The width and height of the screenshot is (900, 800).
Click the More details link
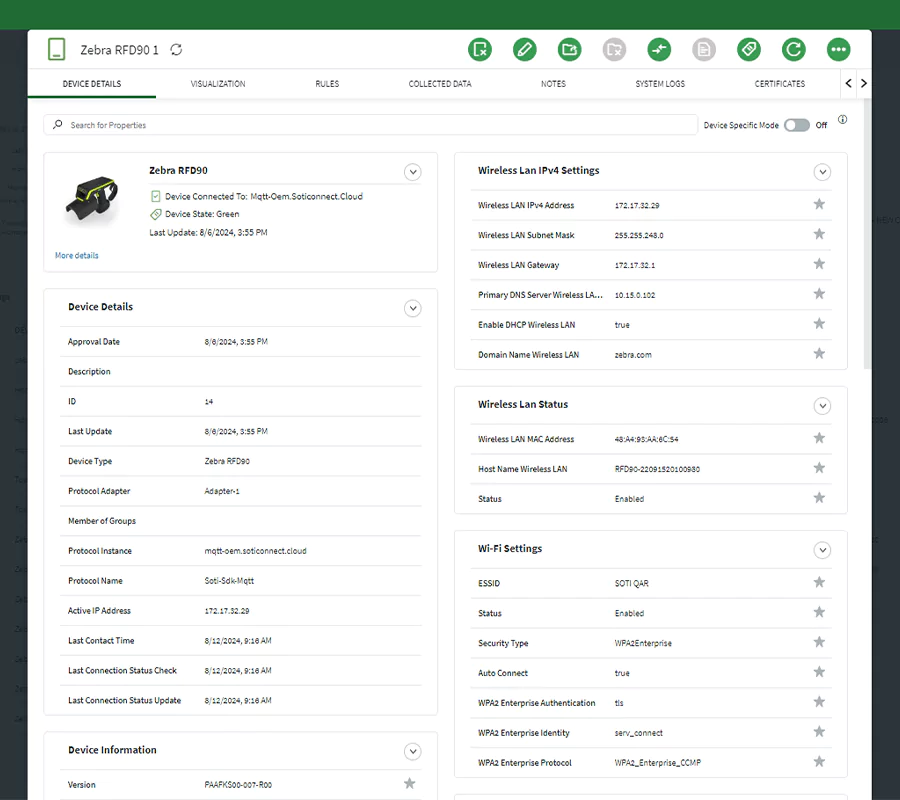[76, 255]
